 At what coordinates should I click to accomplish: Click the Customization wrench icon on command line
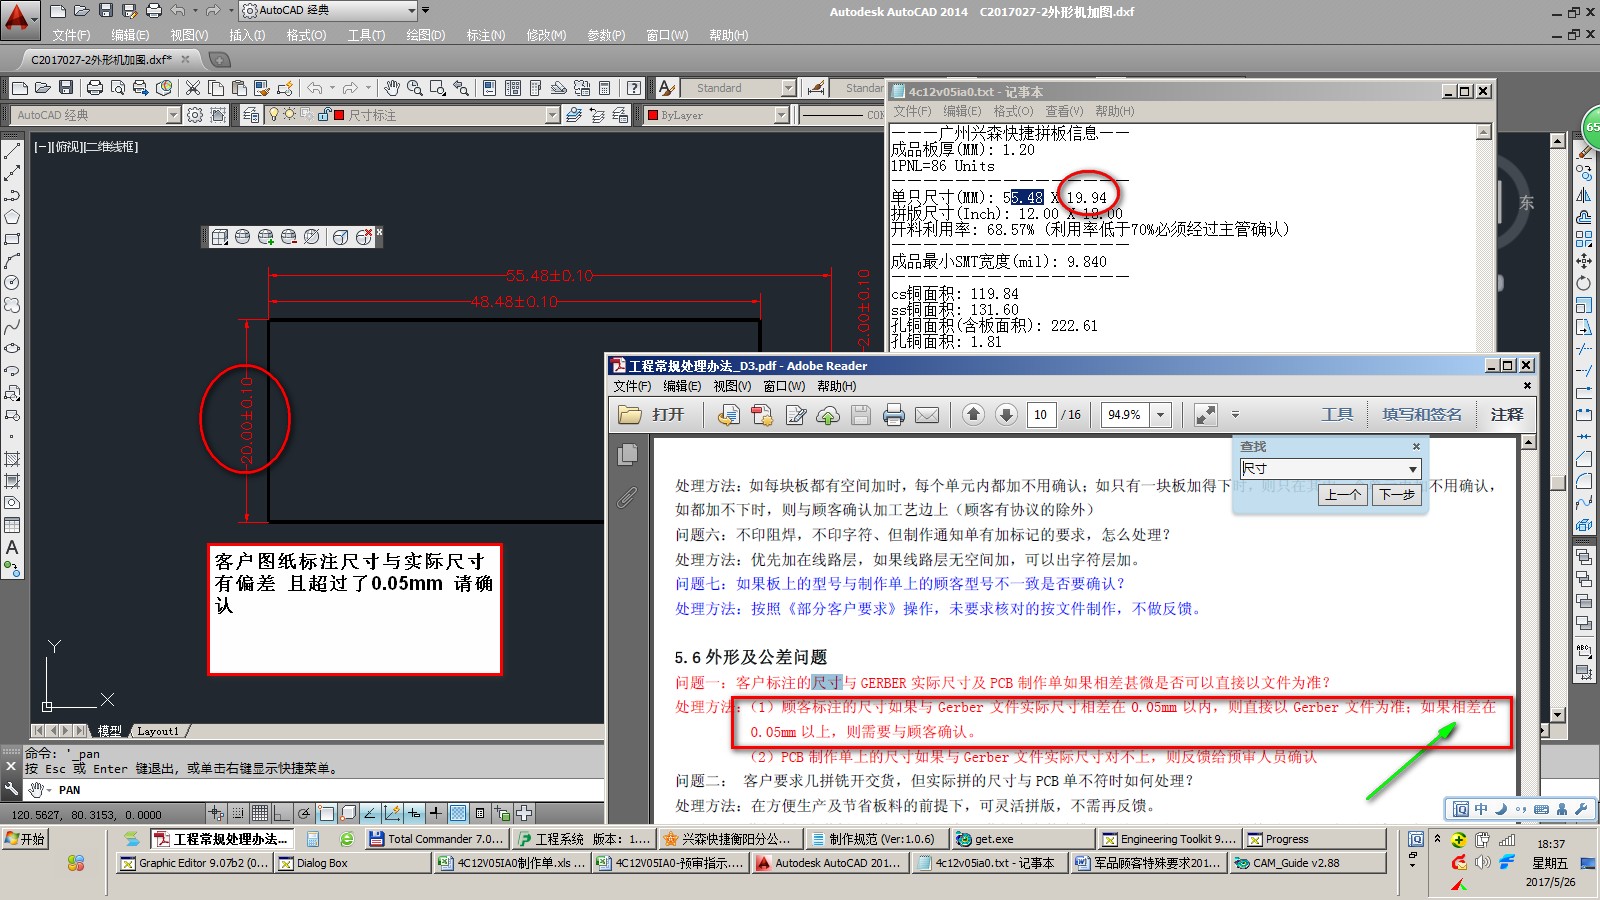pos(11,789)
